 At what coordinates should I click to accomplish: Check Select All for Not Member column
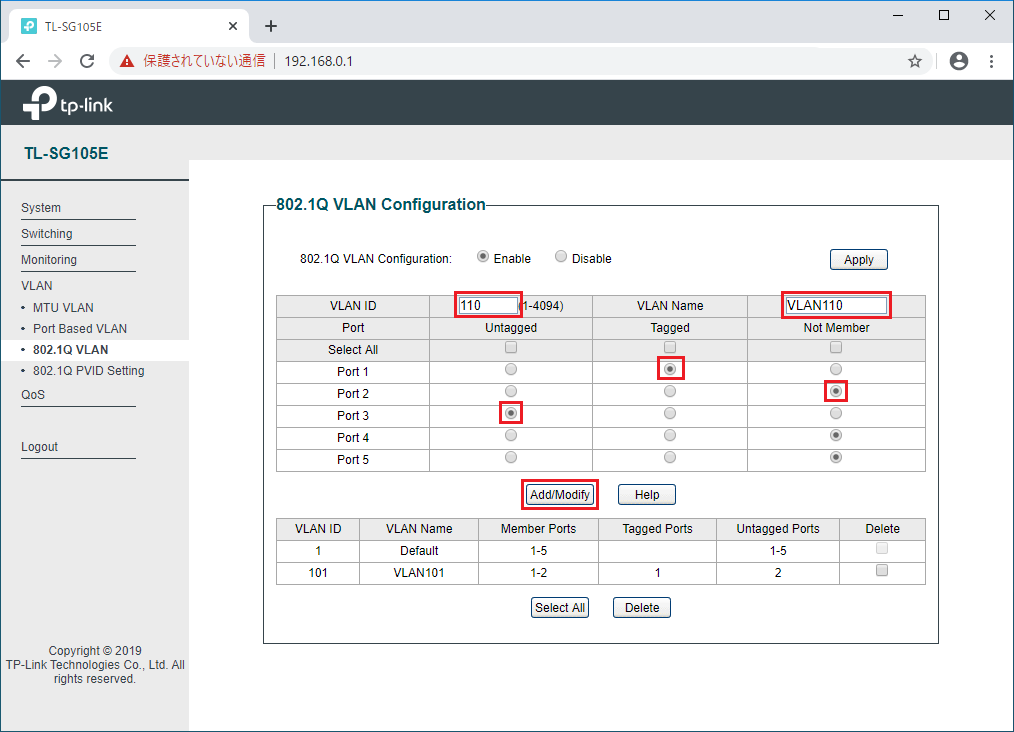[x=836, y=348]
